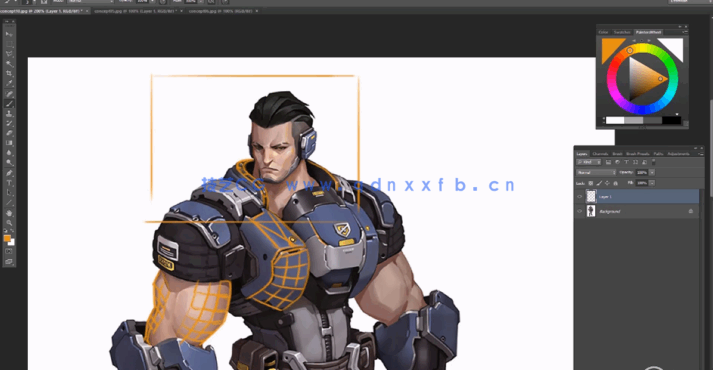Select the Background layer row

637,211
